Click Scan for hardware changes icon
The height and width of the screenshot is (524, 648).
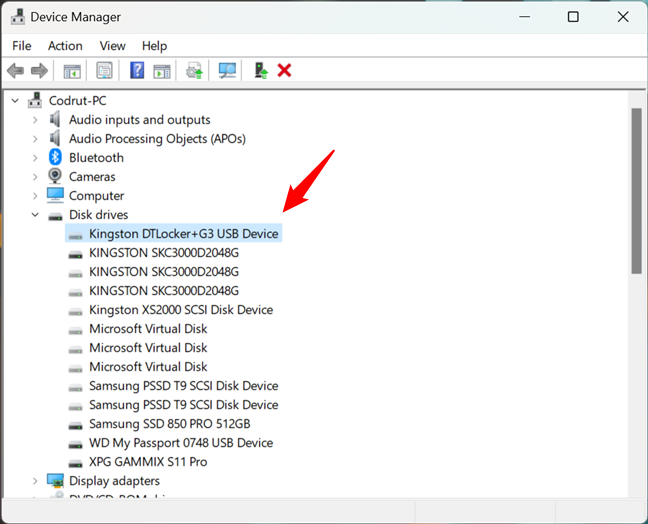click(227, 71)
